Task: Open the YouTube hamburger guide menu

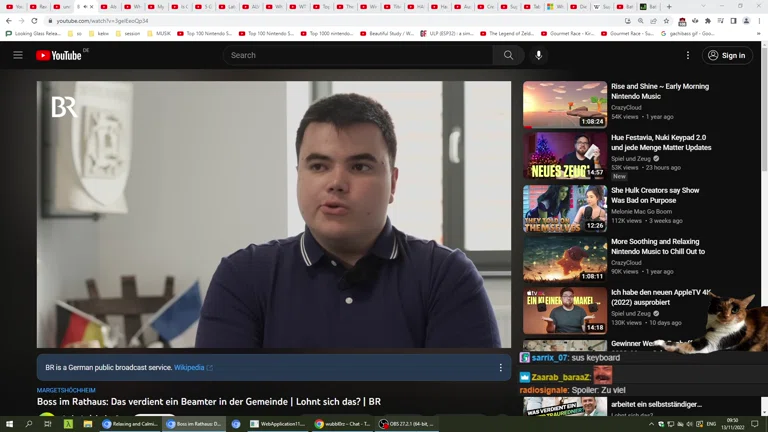Action: 18,55
